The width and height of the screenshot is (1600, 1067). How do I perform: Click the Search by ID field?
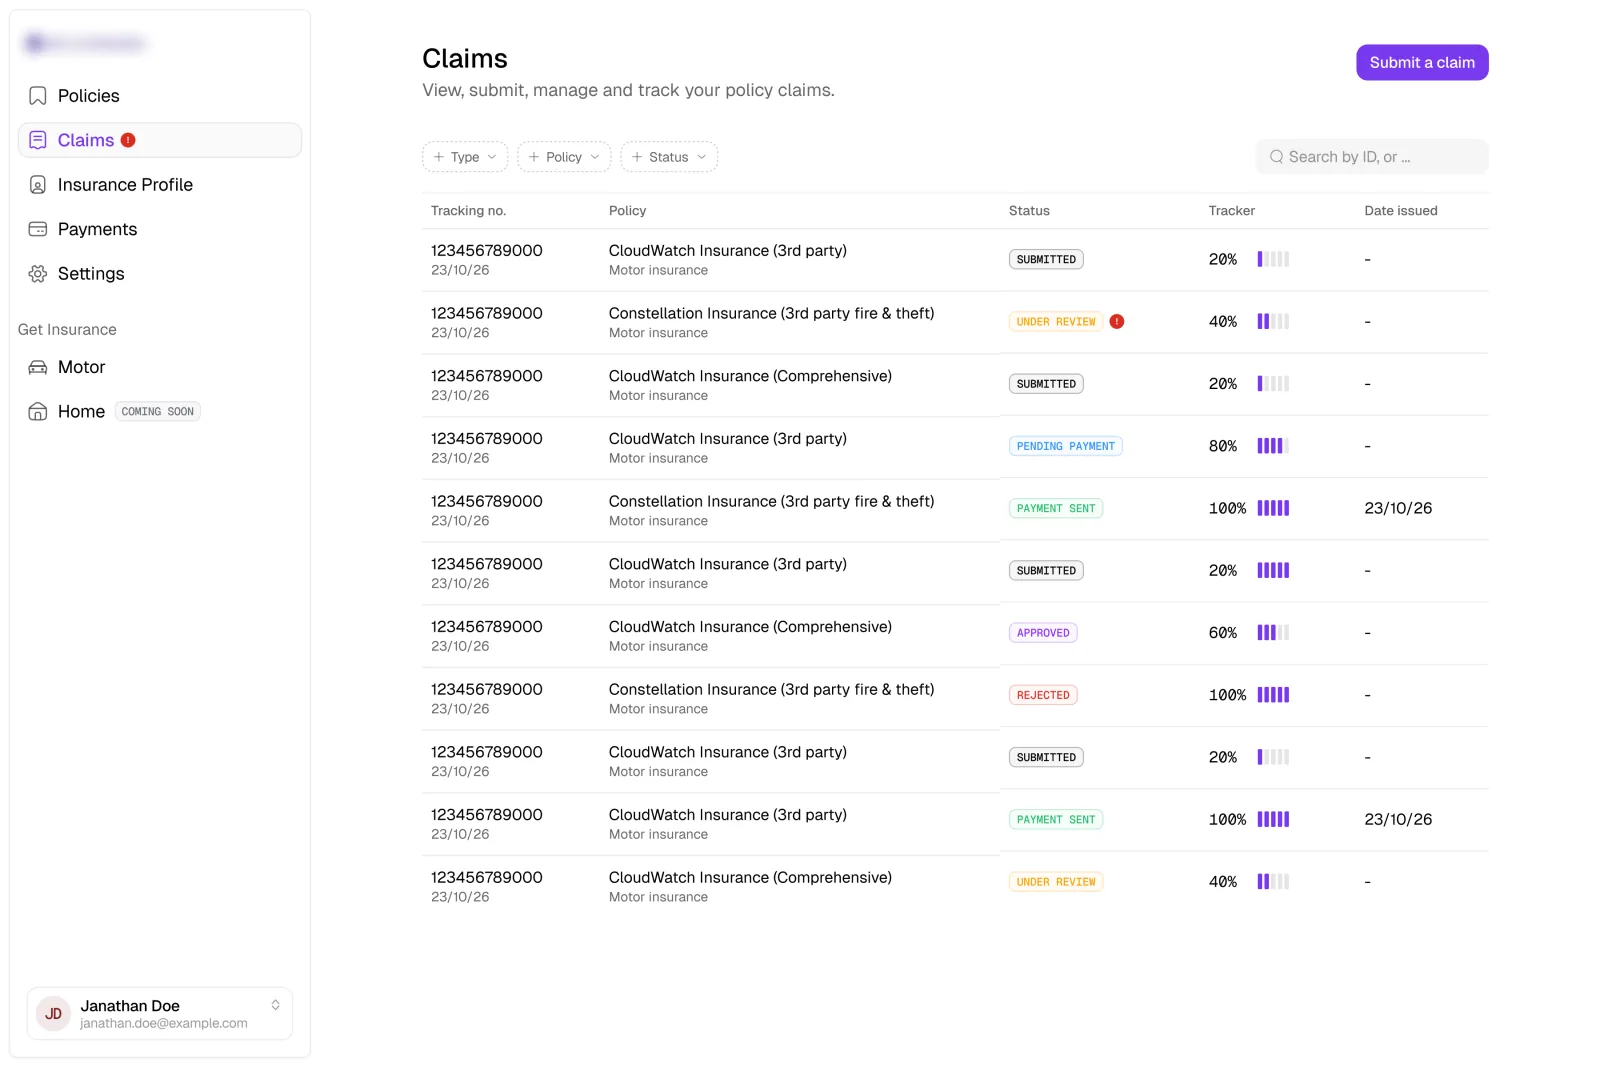tap(1372, 157)
